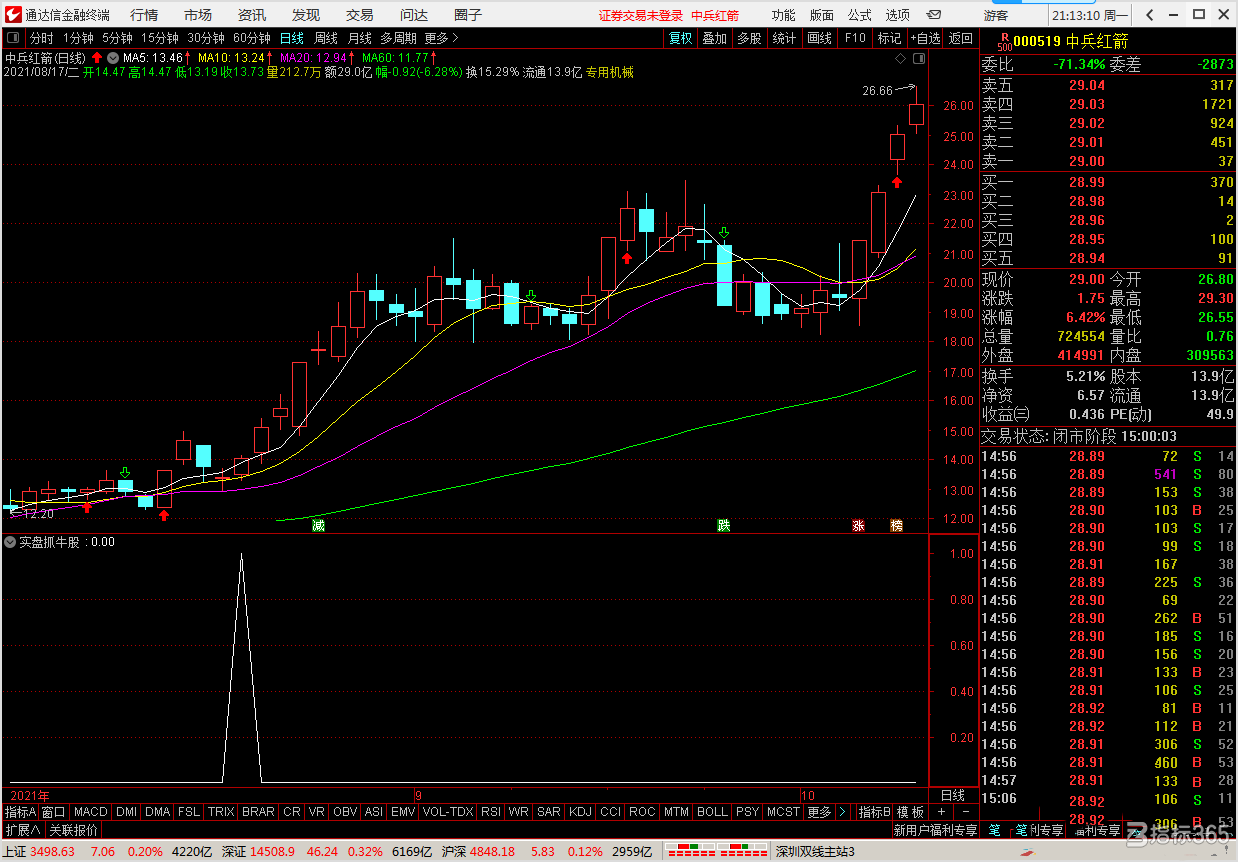Click the 榜 event marker on the chart
Image resolution: width=1238 pixels, height=862 pixels.
(897, 525)
